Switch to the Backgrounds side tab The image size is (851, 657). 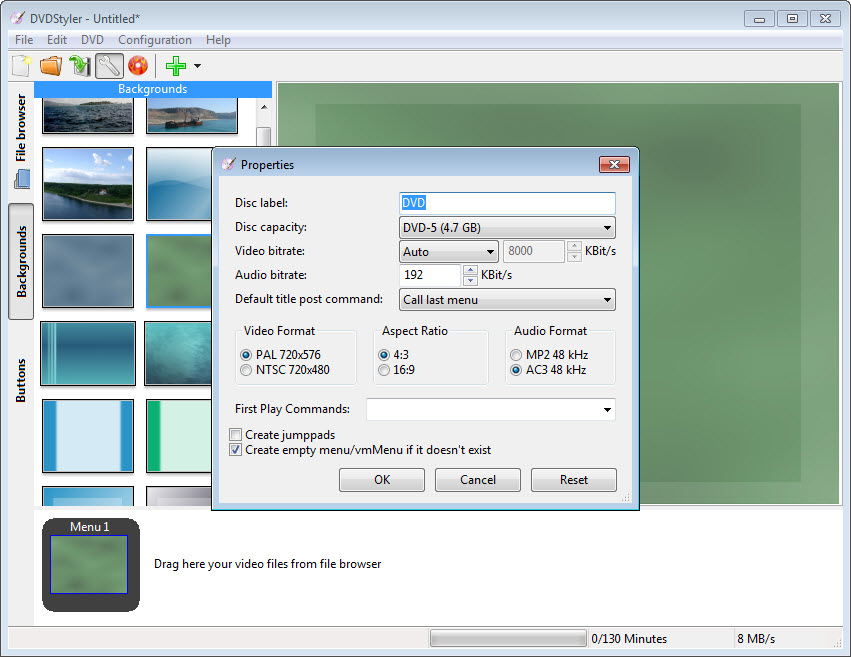pos(21,261)
